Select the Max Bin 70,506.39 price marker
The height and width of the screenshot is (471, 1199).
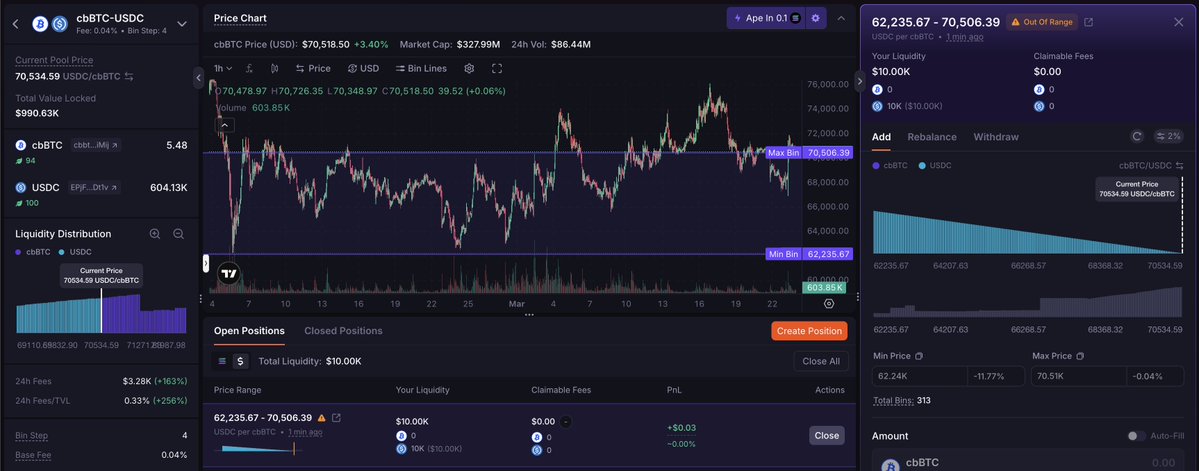809,153
